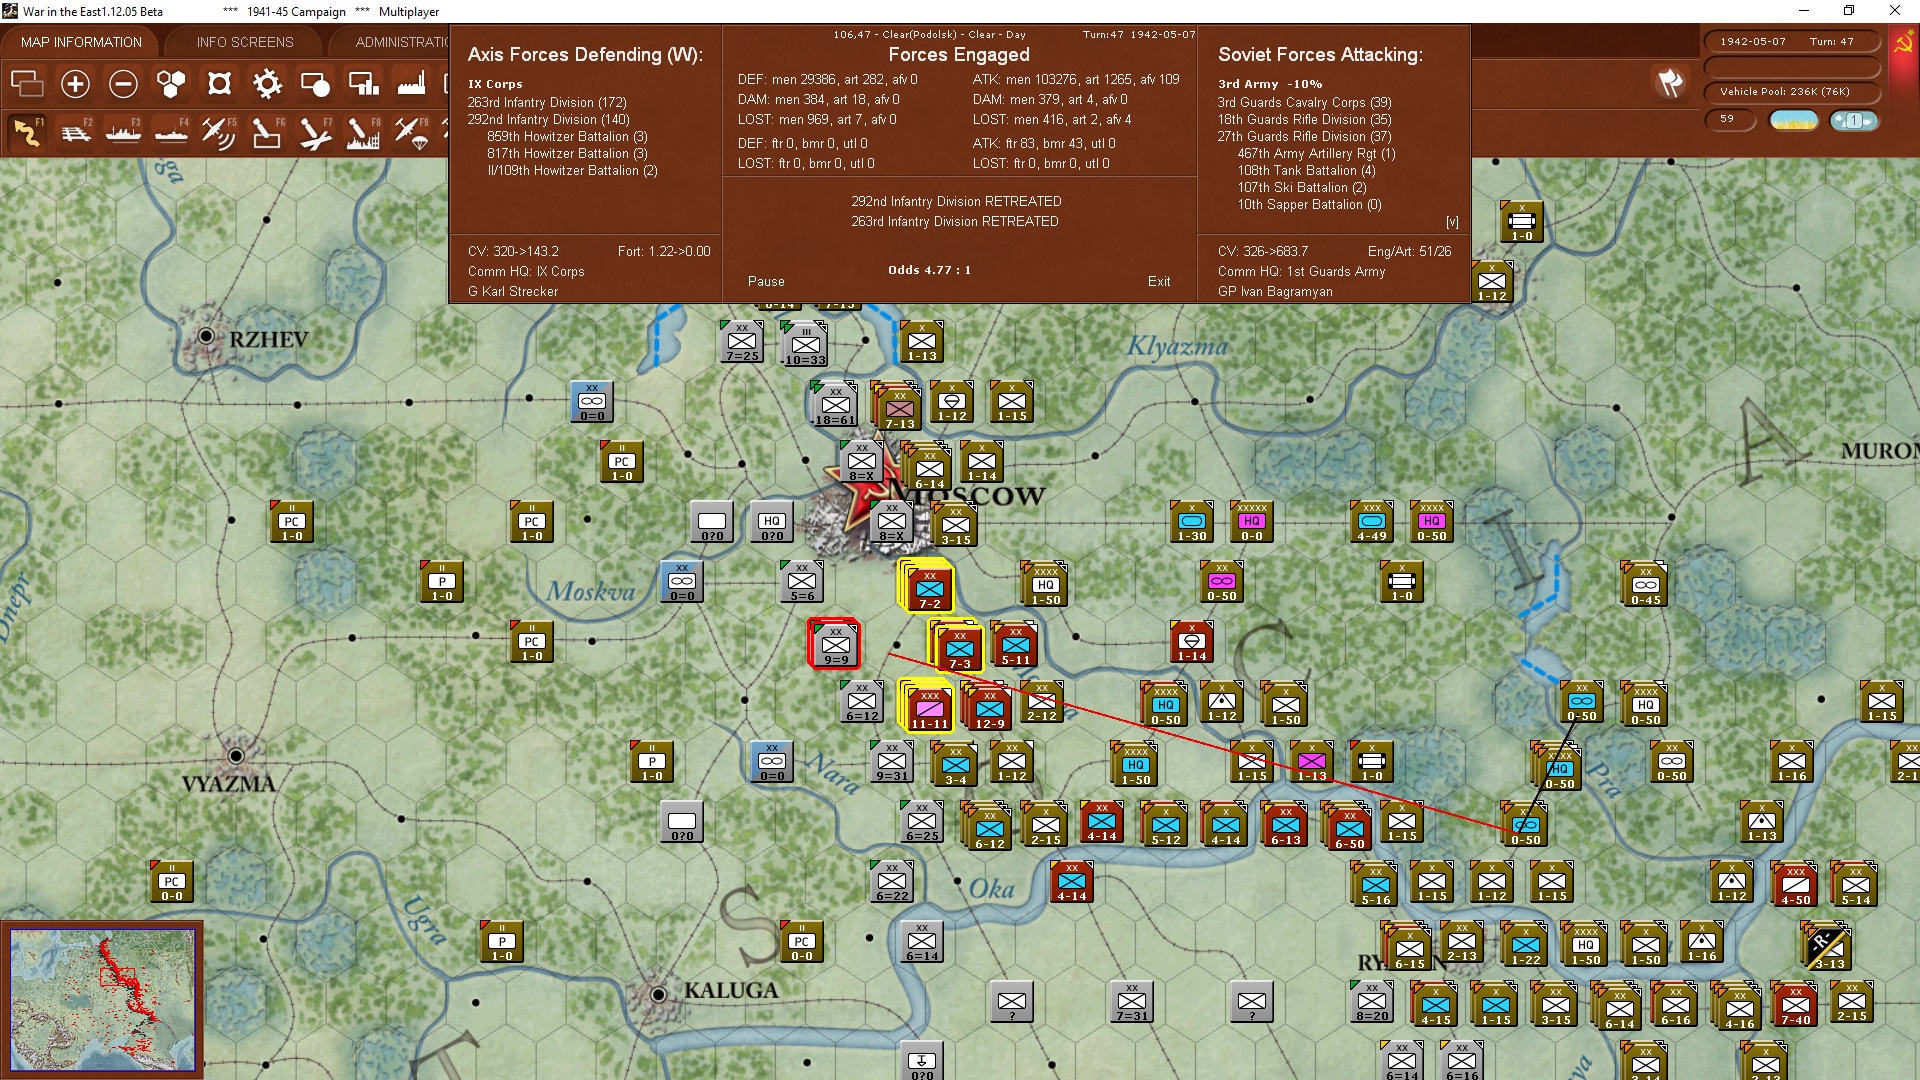Image resolution: width=1920 pixels, height=1080 pixels.
Task: Click the overview minimap thumbnail
Action: coord(102,999)
